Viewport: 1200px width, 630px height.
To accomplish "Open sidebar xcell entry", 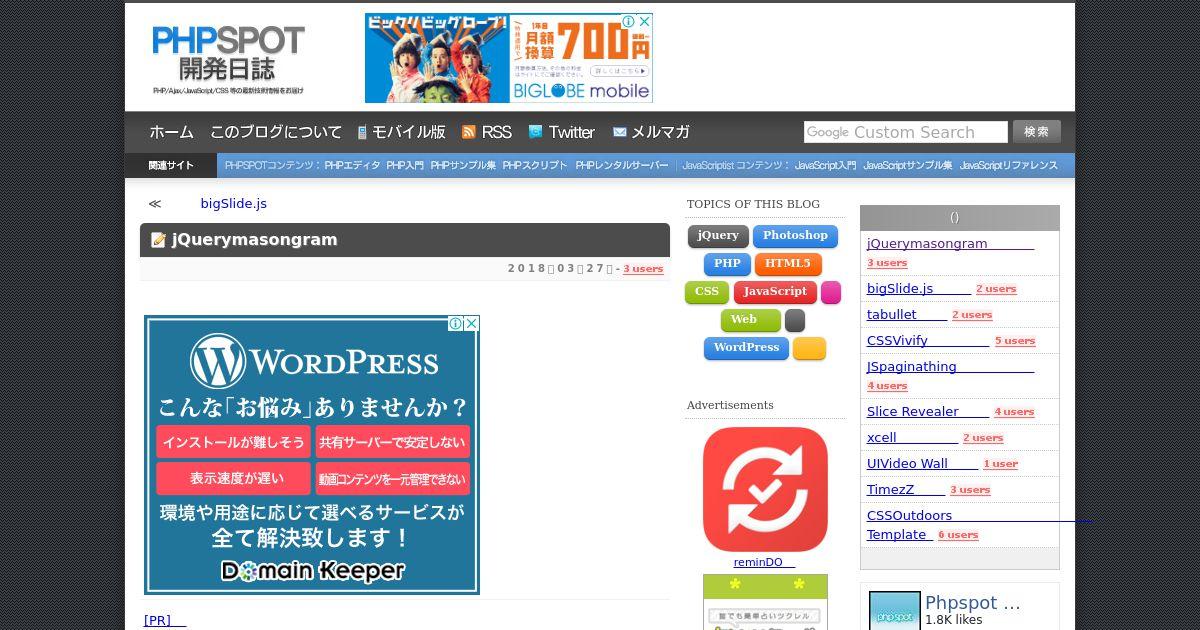I will [x=912, y=438].
